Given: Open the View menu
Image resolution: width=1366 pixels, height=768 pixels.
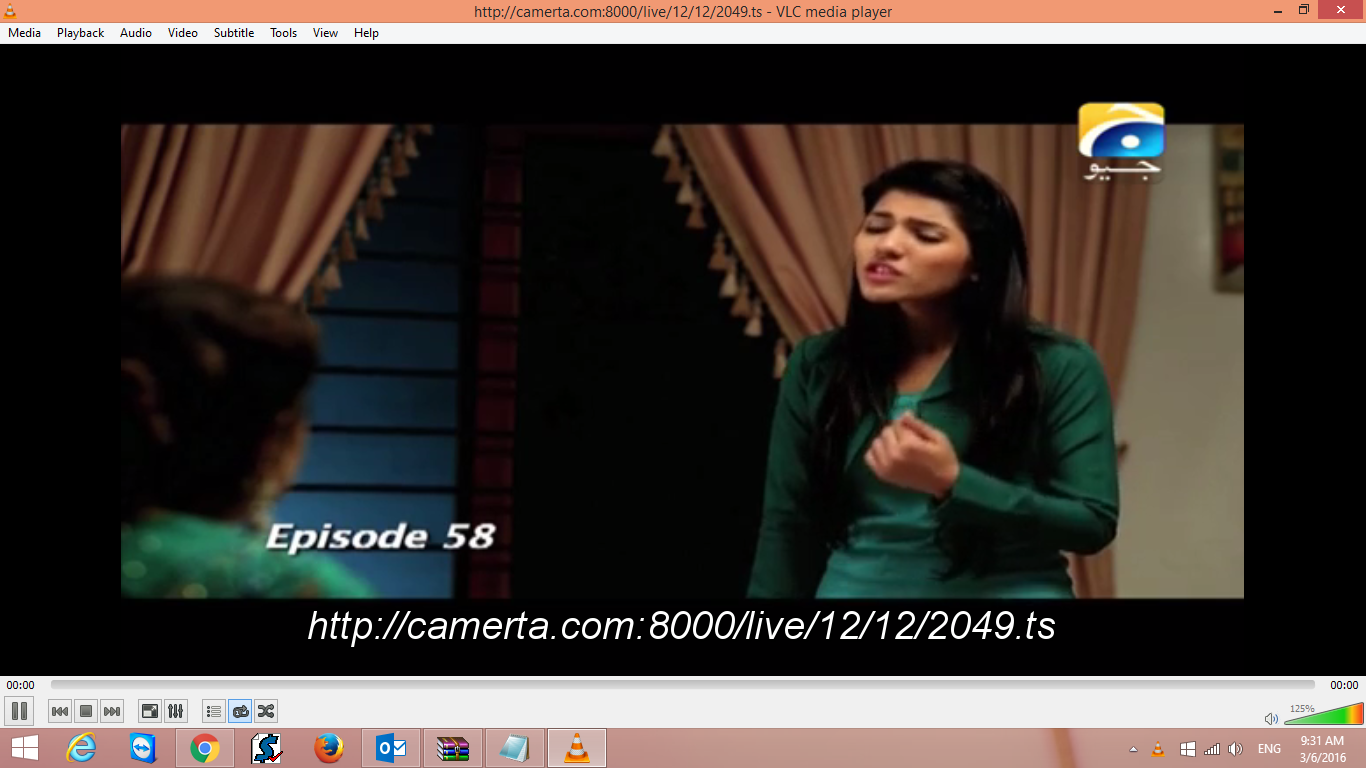Looking at the screenshot, I should [x=326, y=33].
